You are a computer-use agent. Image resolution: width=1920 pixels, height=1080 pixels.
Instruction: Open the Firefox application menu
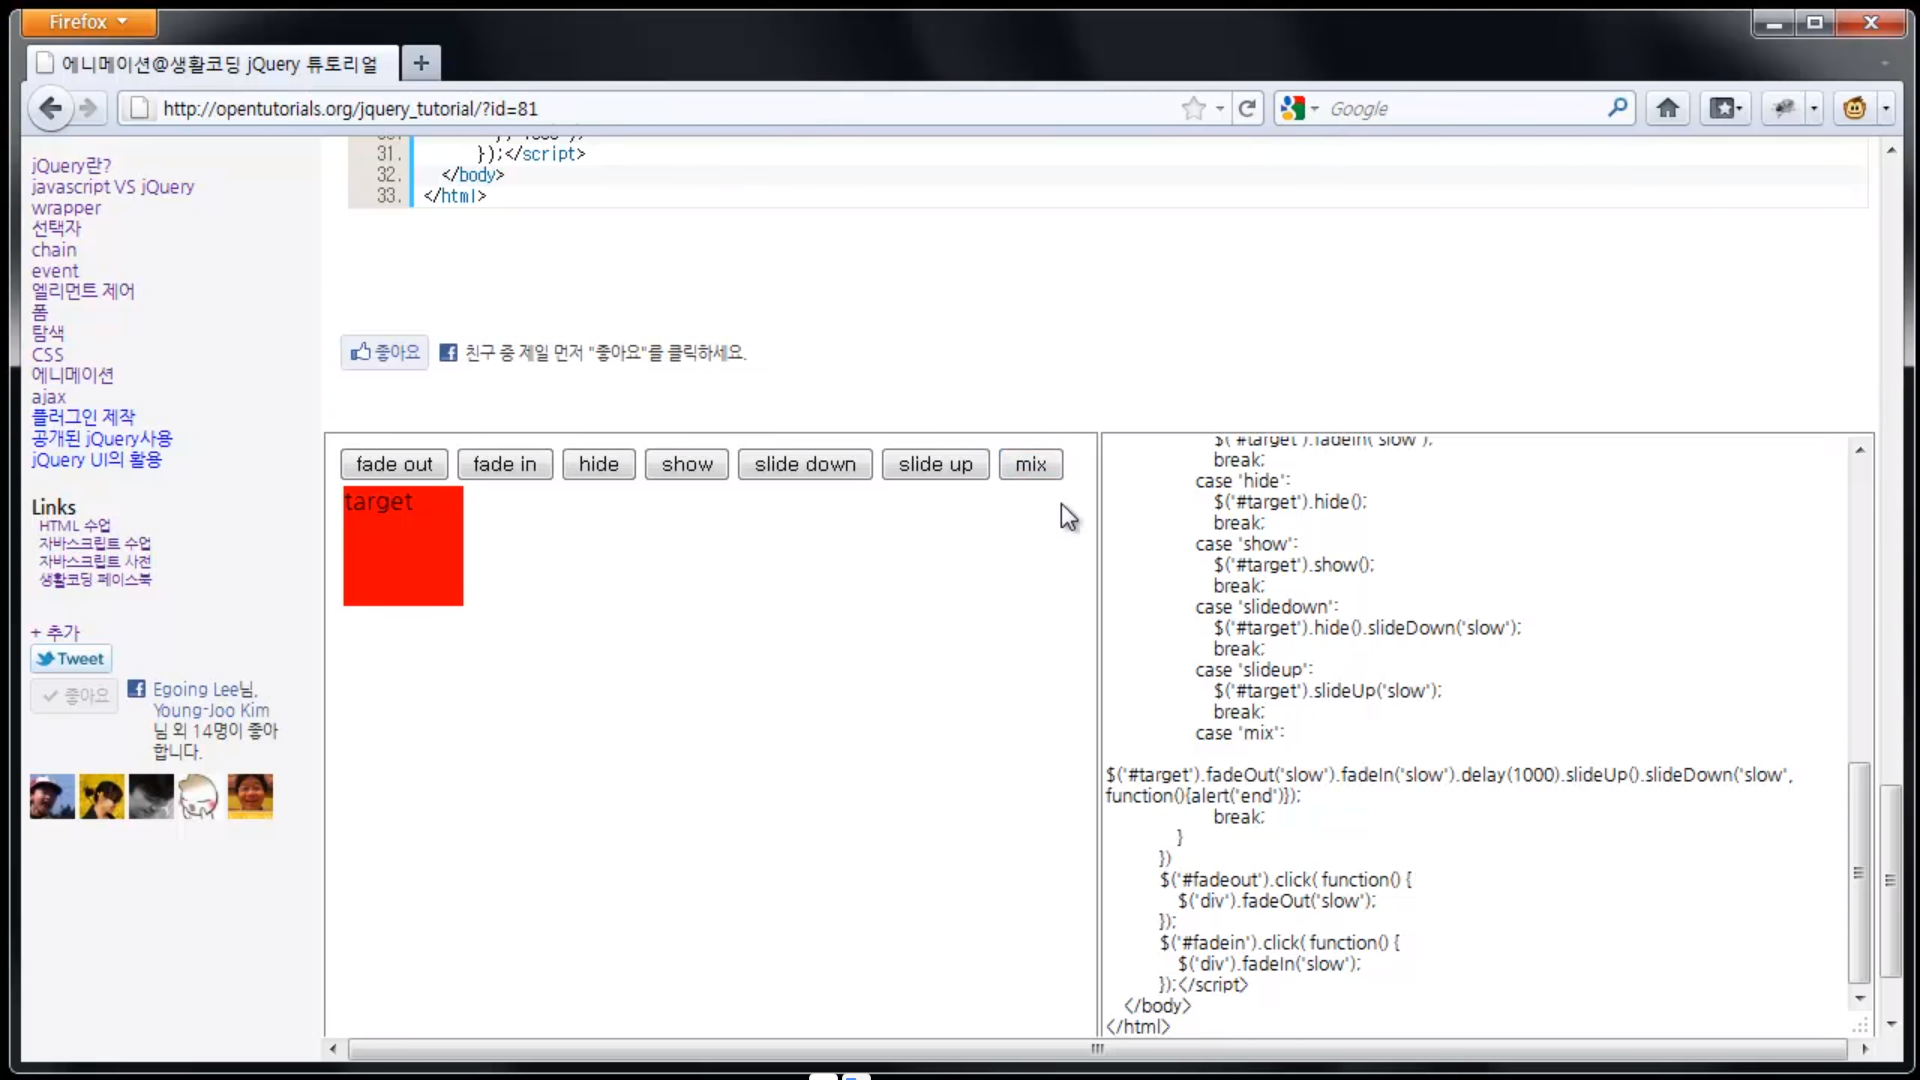[x=88, y=22]
